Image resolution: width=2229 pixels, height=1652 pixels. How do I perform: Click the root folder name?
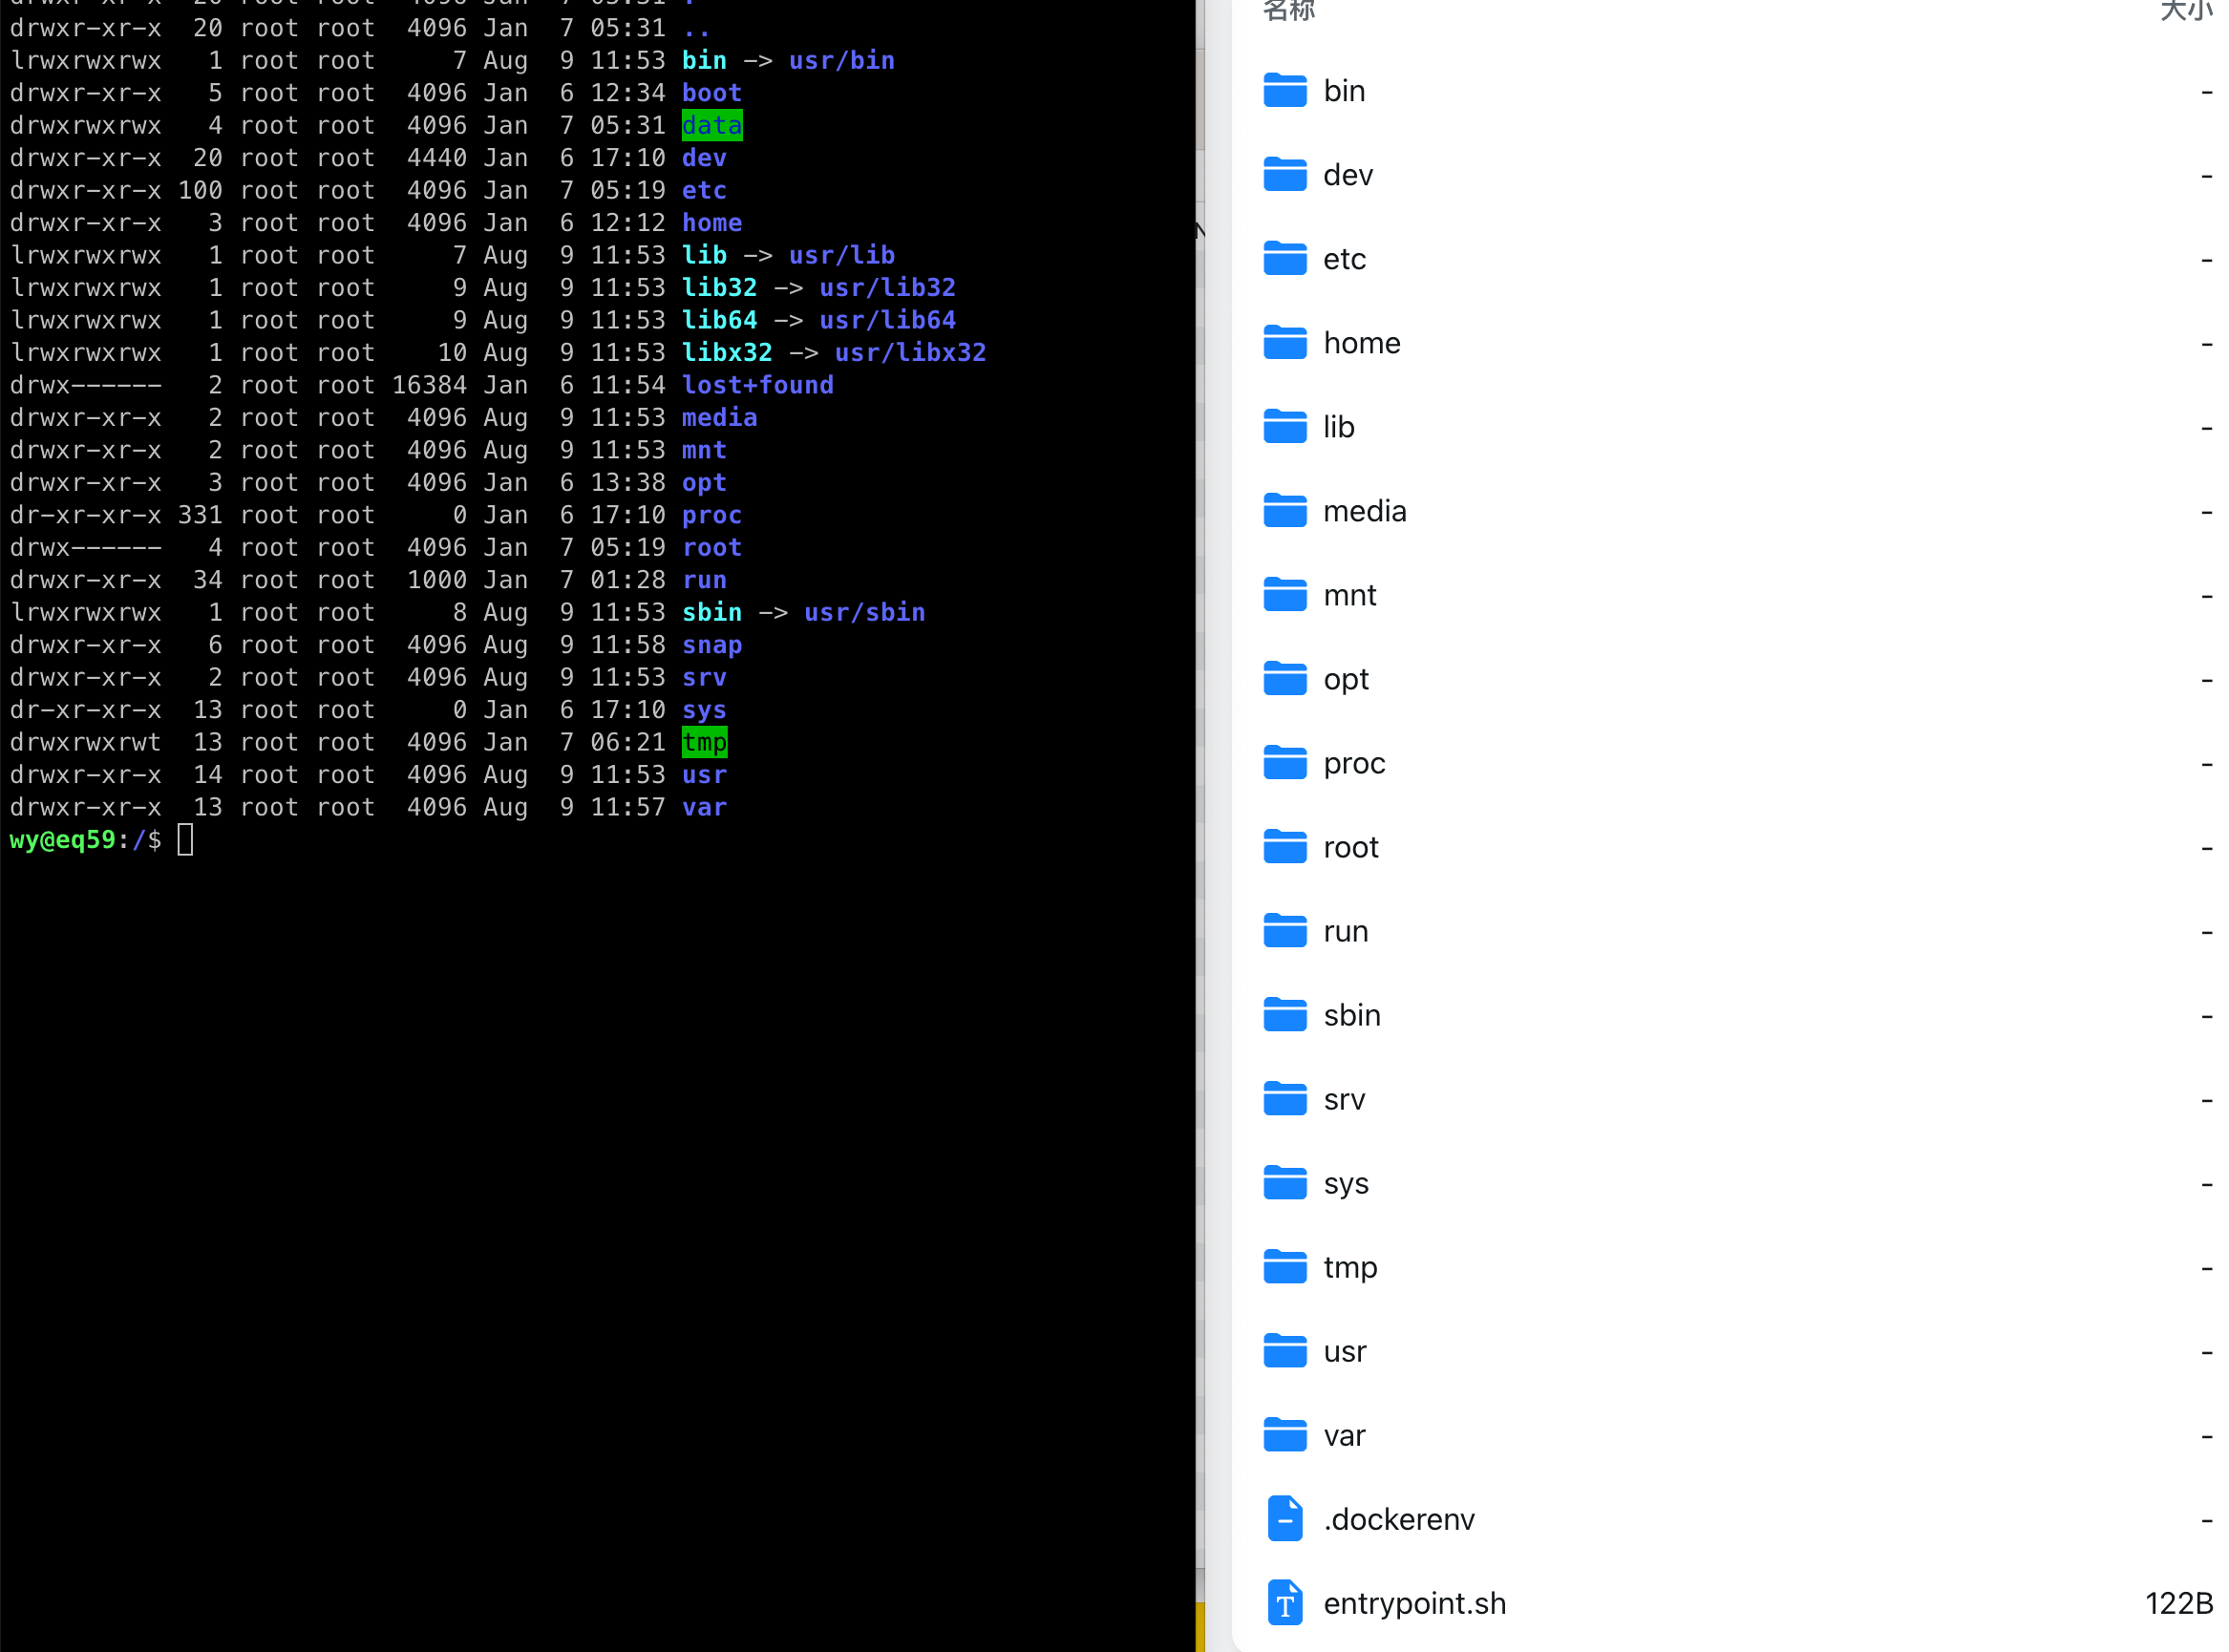[x=1350, y=847]
